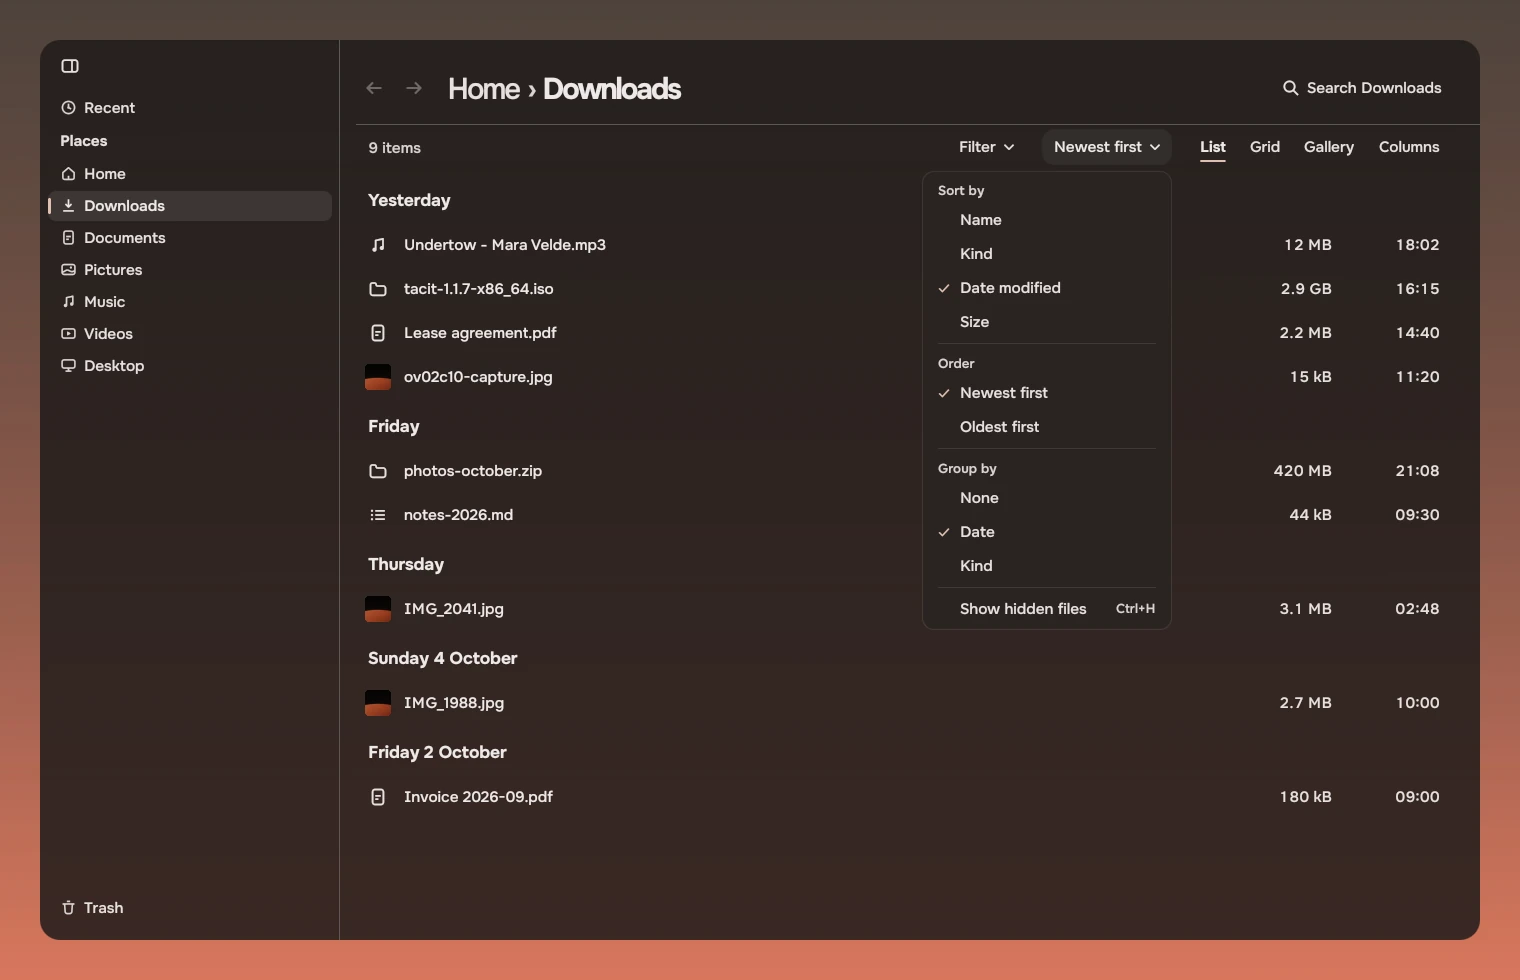
Task: Go back with the left arrow
Action: click(374, 88)
